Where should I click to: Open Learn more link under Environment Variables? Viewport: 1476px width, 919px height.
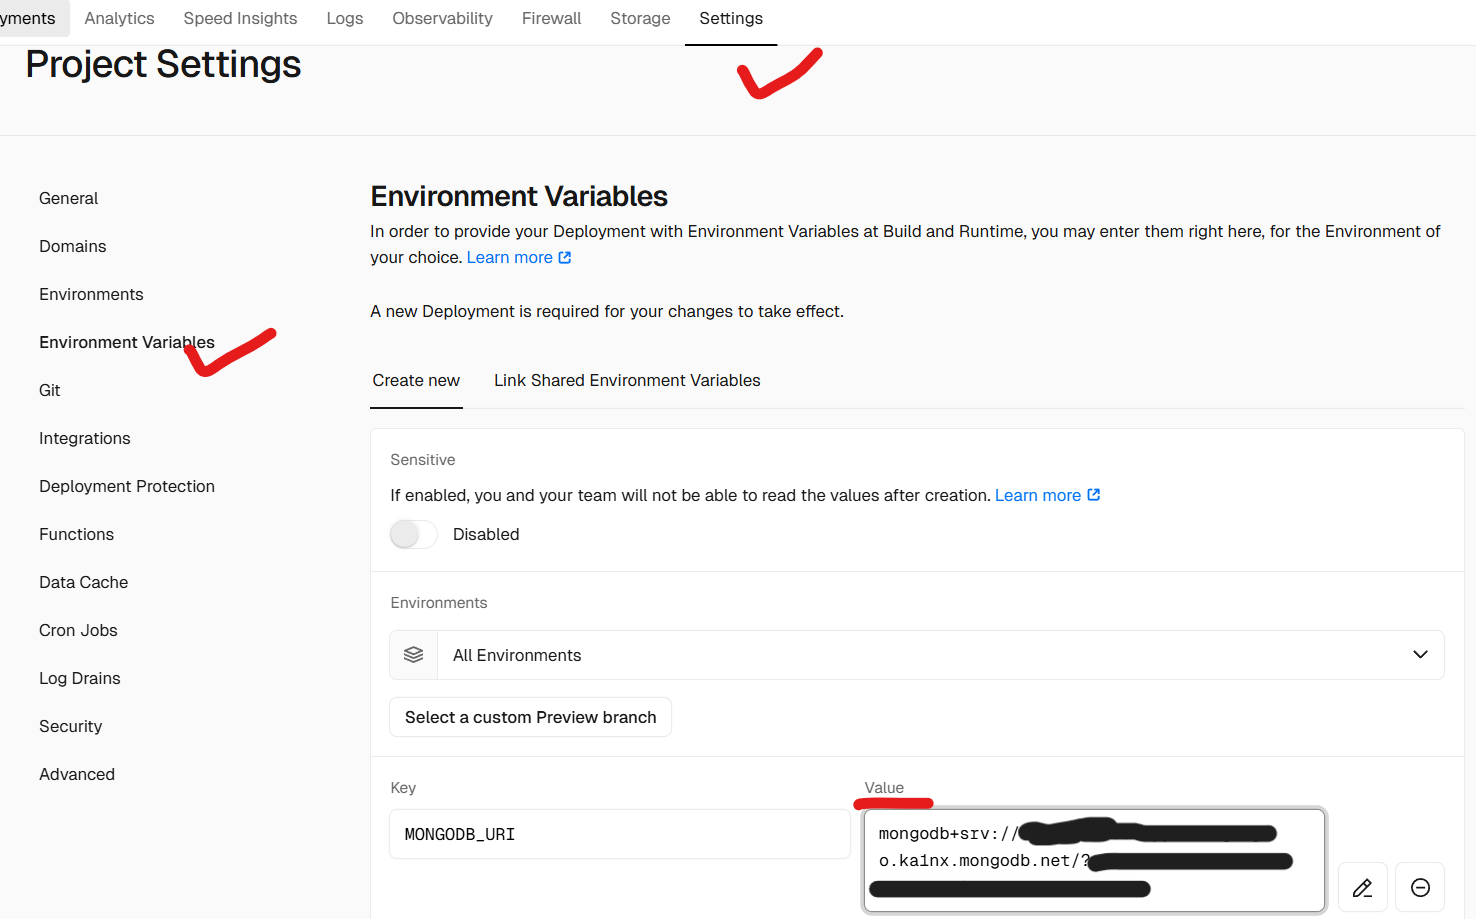(509, 258)
